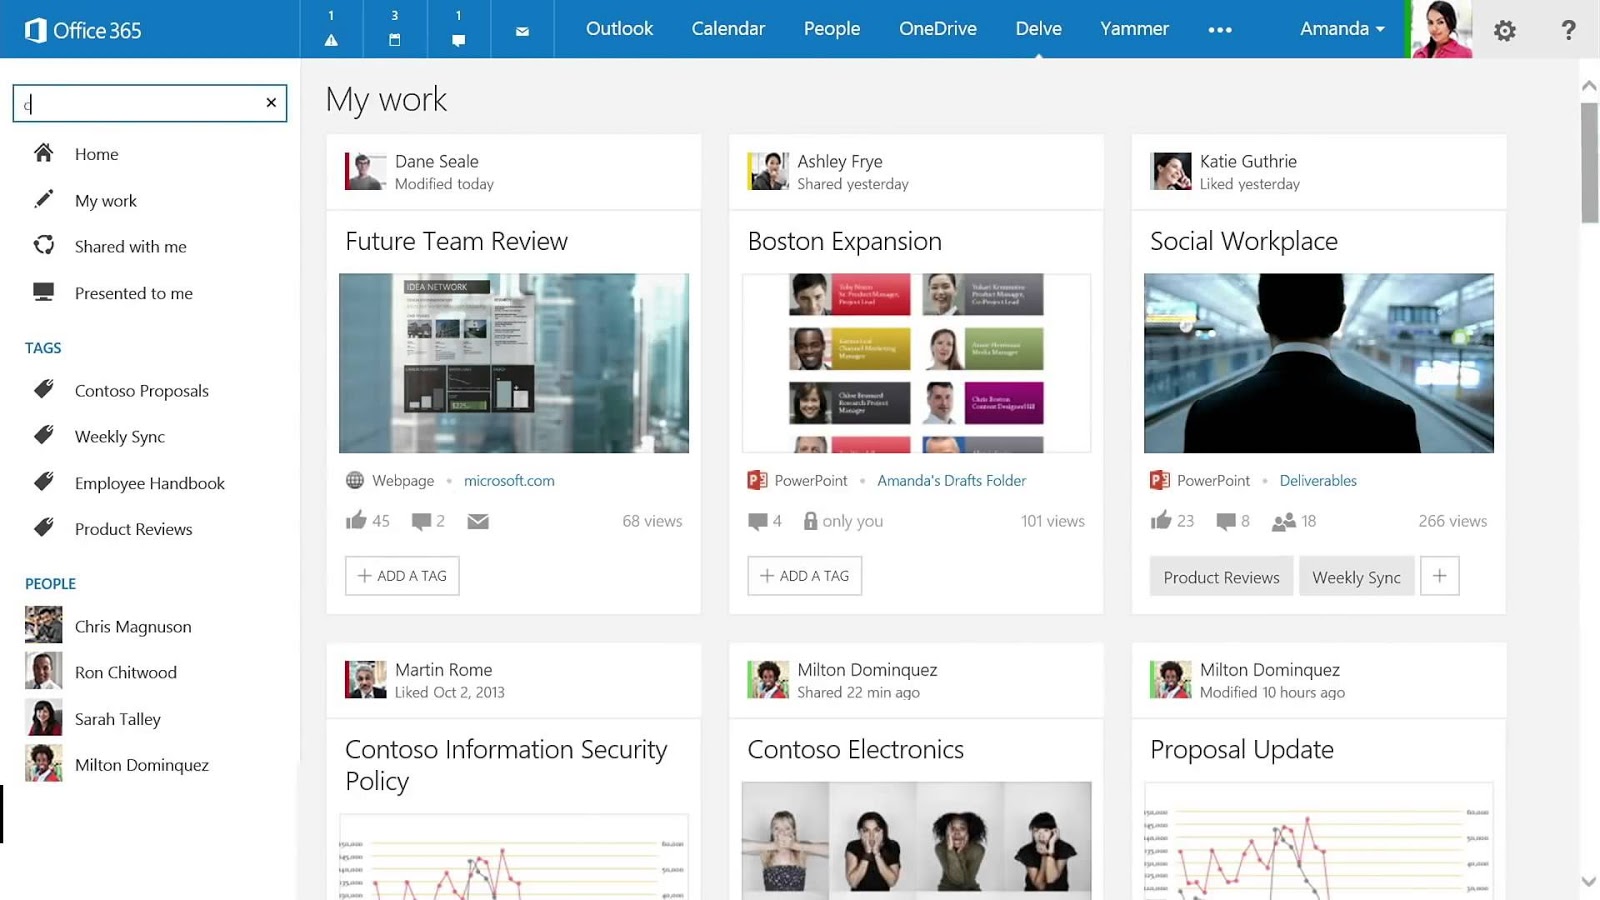The width and height of the screenshot is (1600, 900).
Task: Open comments on Boston Expansion
Action: point(758,521)
